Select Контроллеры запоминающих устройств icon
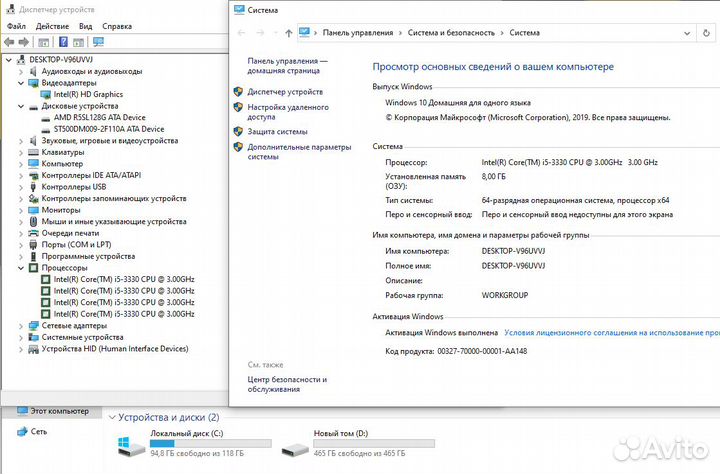 [33, 198]
